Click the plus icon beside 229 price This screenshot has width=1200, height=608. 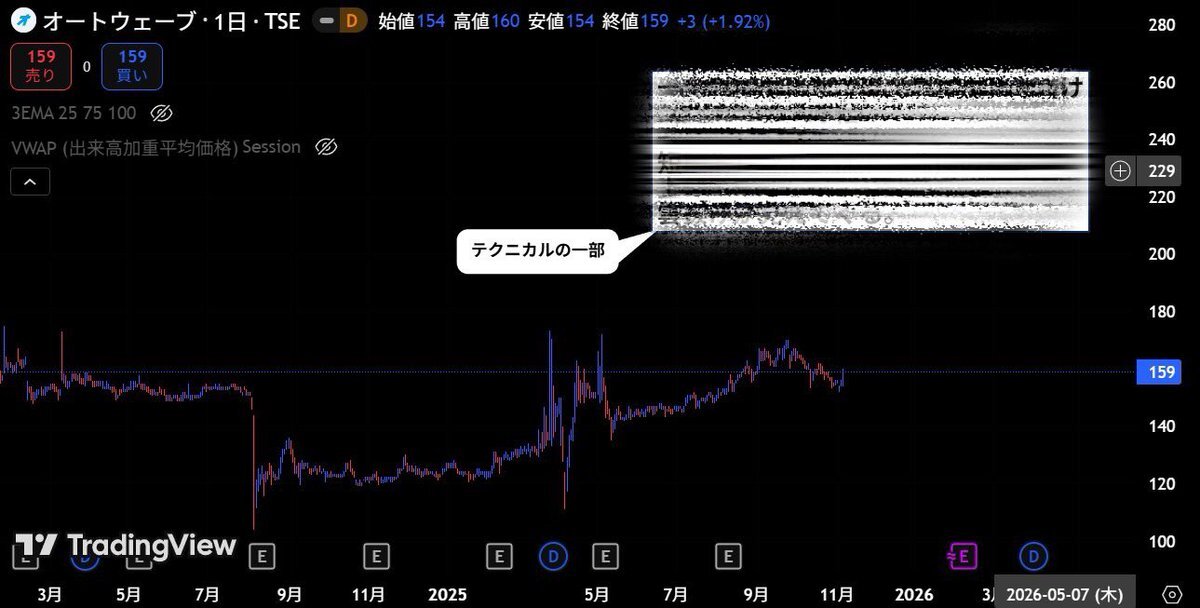click(1120, 171)
